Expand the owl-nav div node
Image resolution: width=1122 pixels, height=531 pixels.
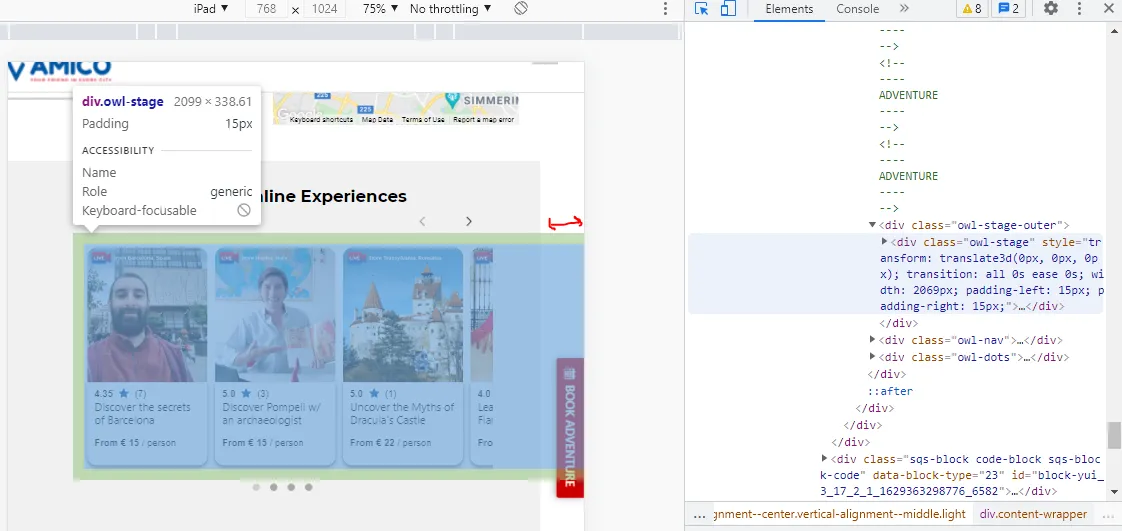(872, 340)
